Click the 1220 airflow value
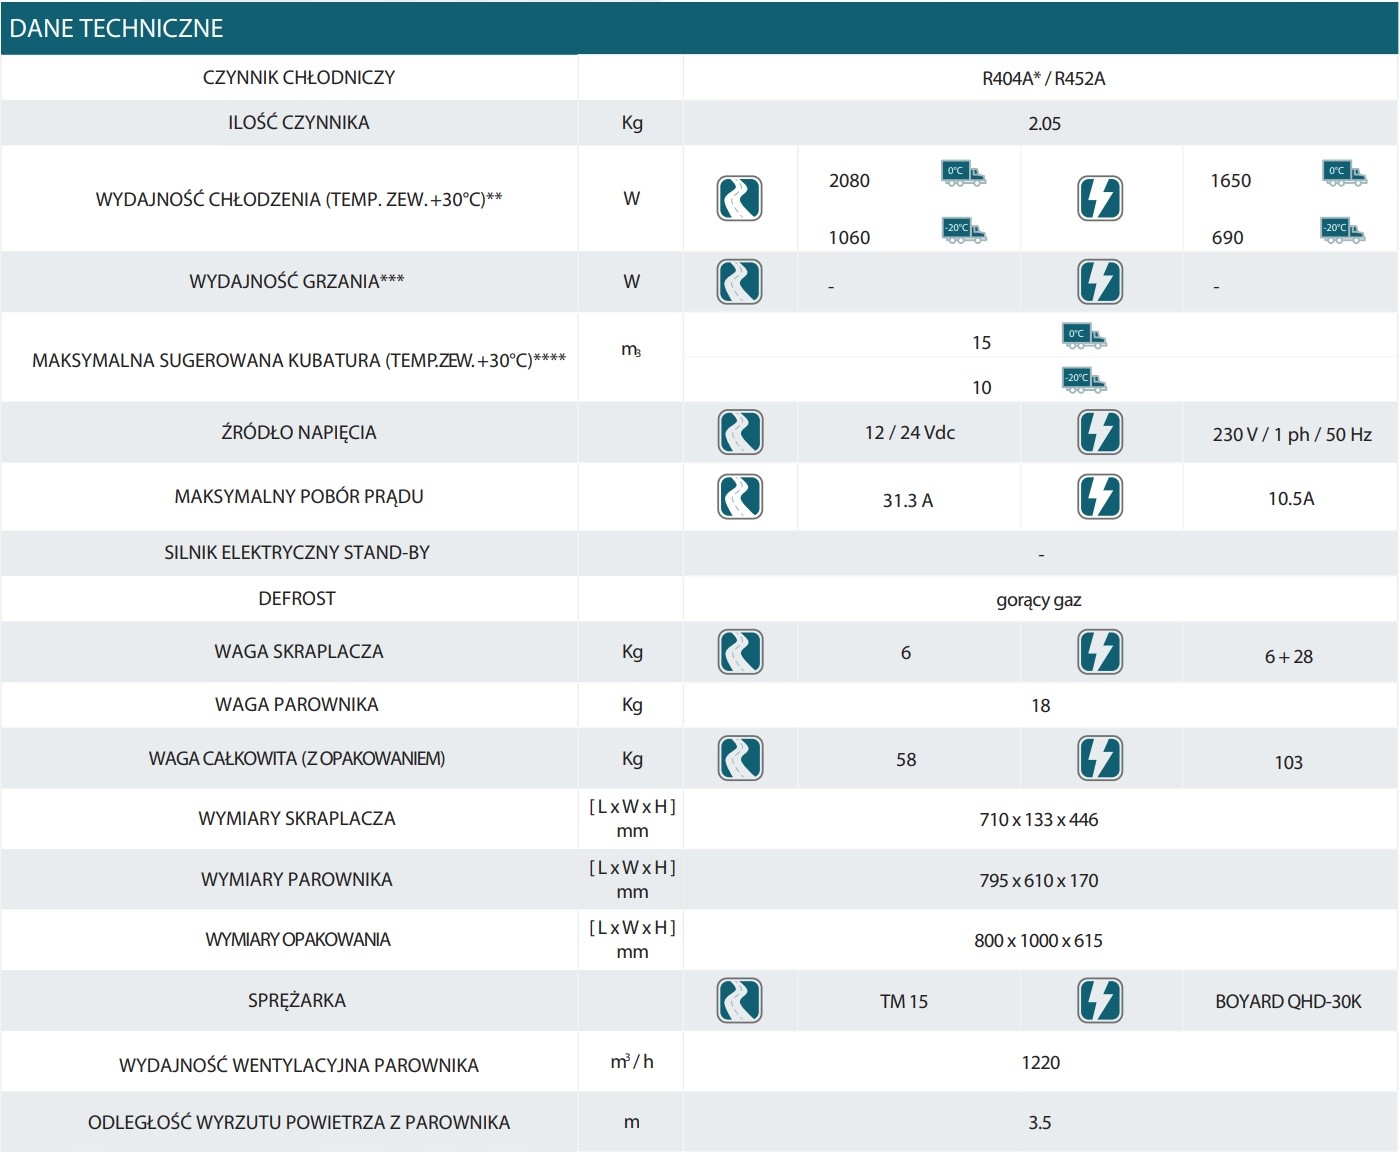The height and width of the screenshot is (1152, 1400). click(1041, 1063)
